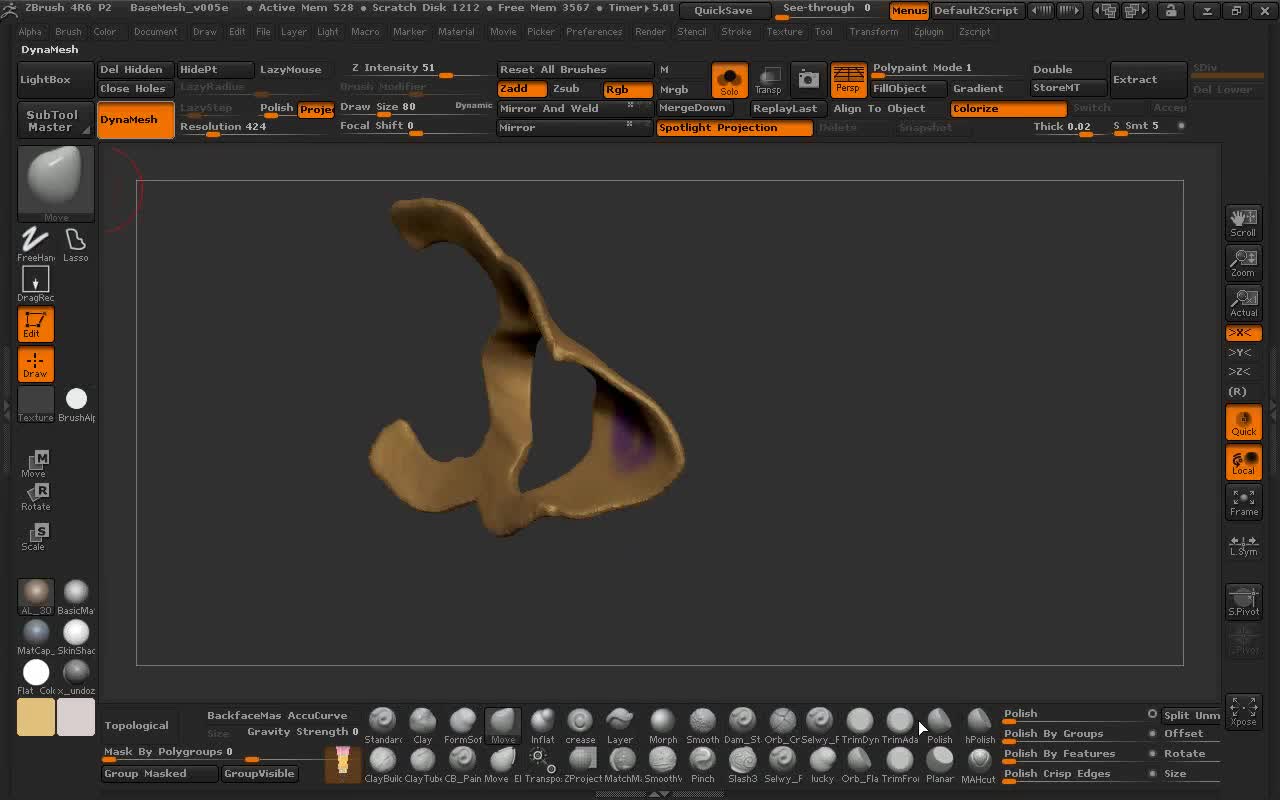Click the main color swatch

(x=35, y=717)
